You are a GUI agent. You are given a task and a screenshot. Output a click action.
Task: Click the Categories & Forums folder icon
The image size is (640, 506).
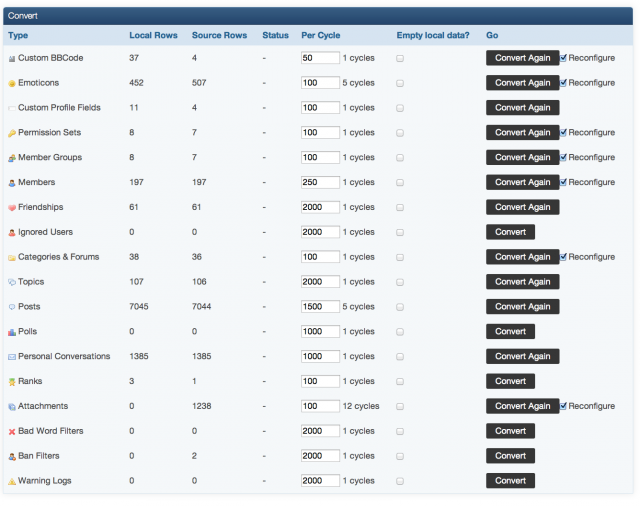point(12,258)
